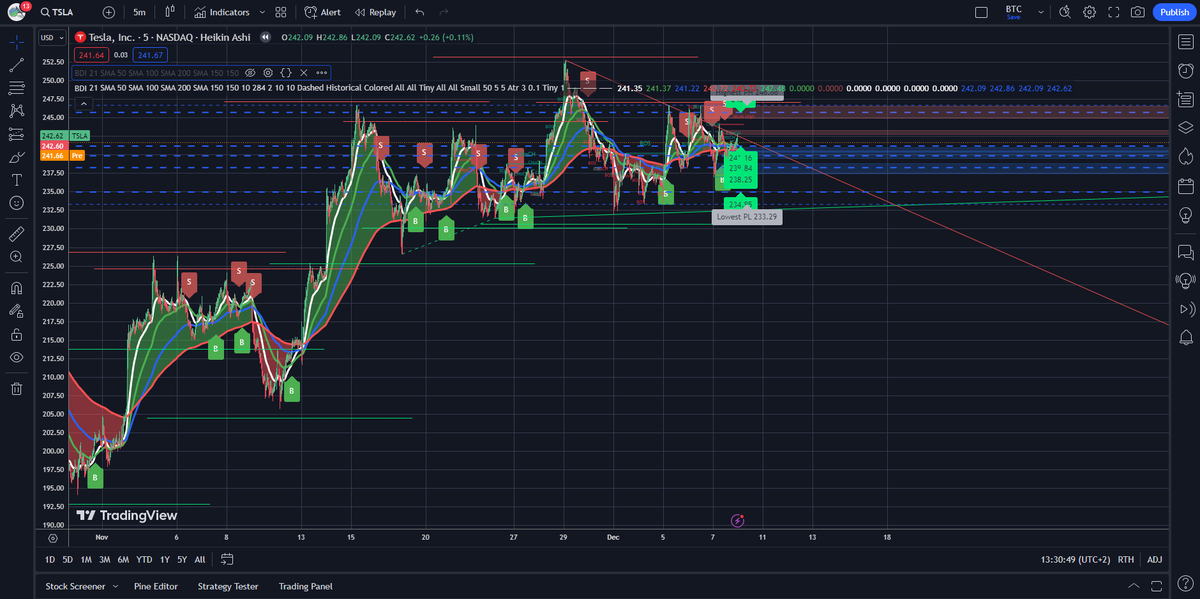The height and width of the screenshot is (599, 1200).
Task: Open BDI indicator settings gear
Action: click(268, 72)
